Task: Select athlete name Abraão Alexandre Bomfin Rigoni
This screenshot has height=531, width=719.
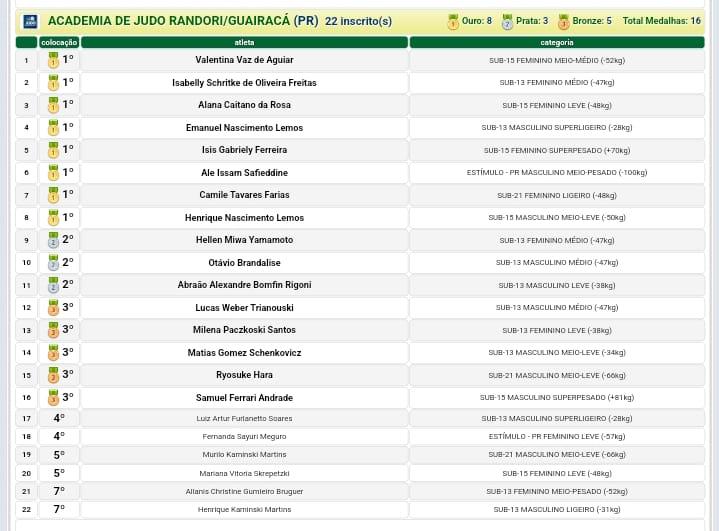Action: tap(244, 285)
